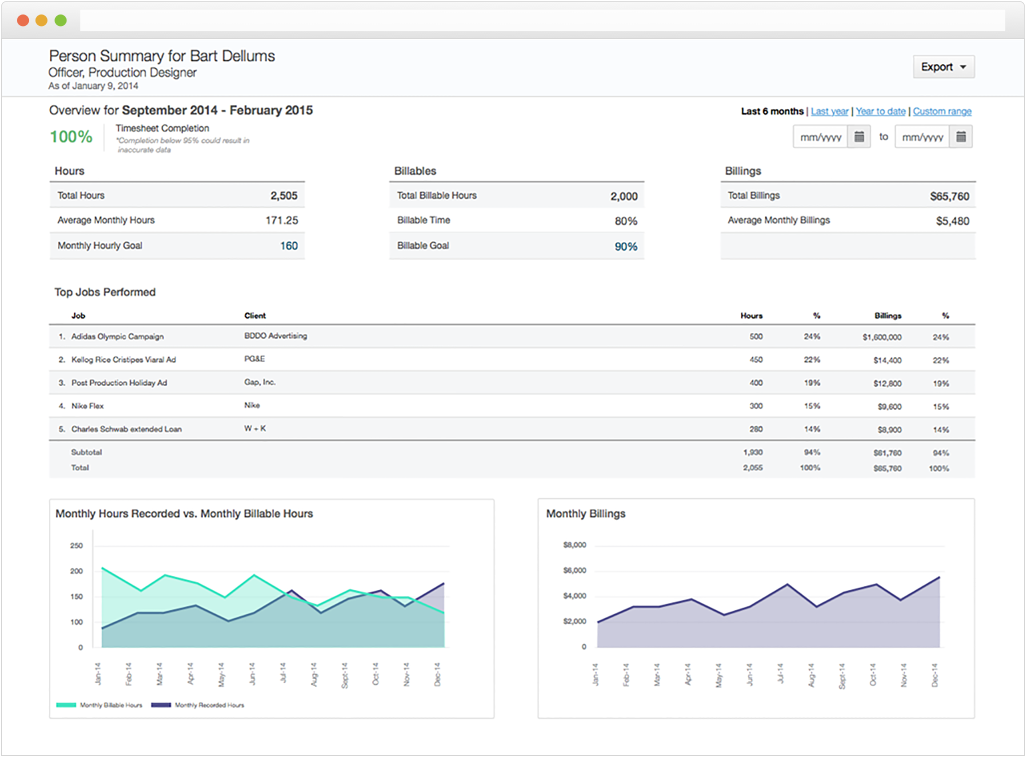Open the Year to date report
Screen dimensions: 1026x757
click(880, 111)
